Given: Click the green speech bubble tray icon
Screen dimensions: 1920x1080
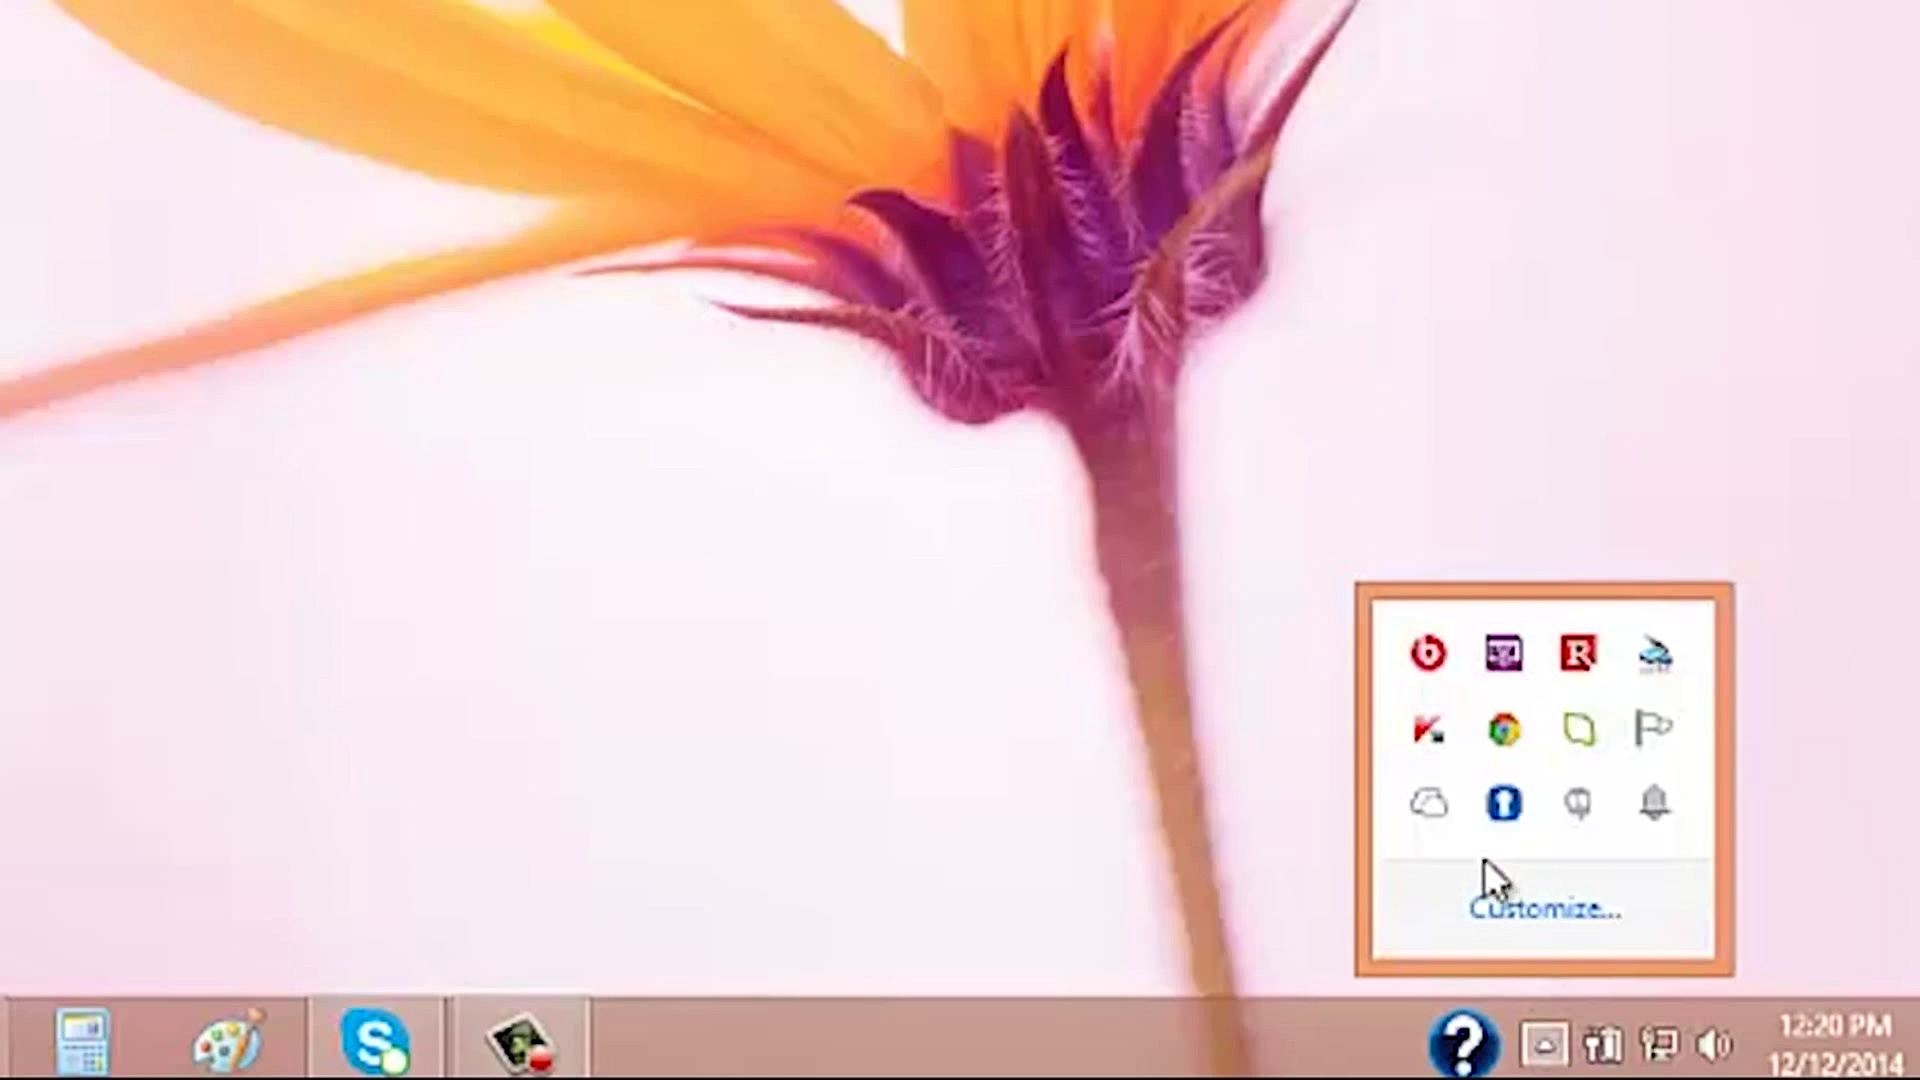Looking at the screenshot, I should click(1578, 729).
